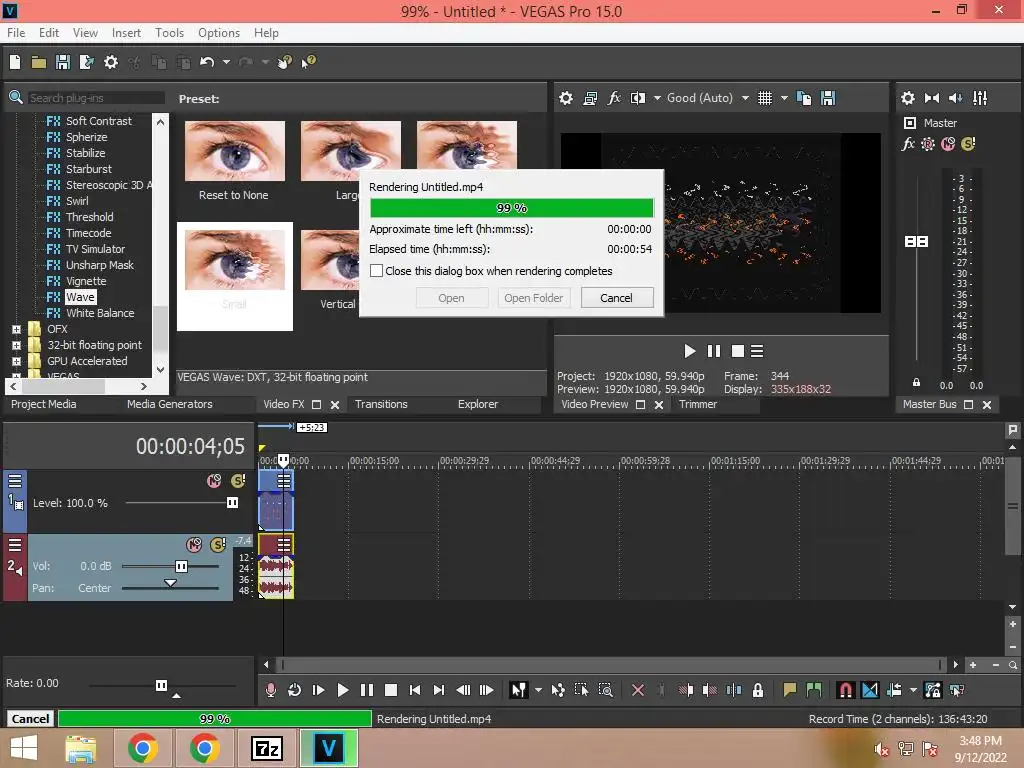This screenshot has height=768, width=1024.
Task: Toggle the Lock Event padlock icon
Action: 758,690
